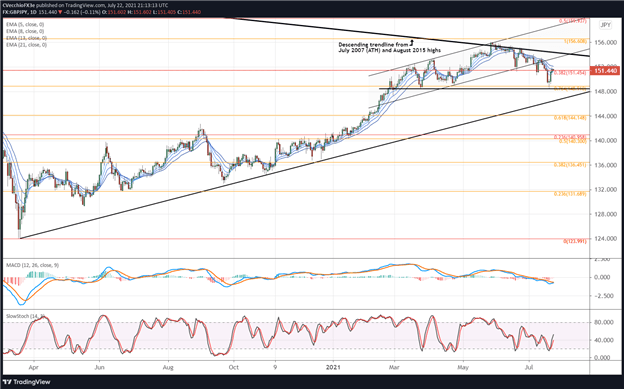Click the 132.000 price axis label
This screenshot has height=389, width=624.
point(605,190)
